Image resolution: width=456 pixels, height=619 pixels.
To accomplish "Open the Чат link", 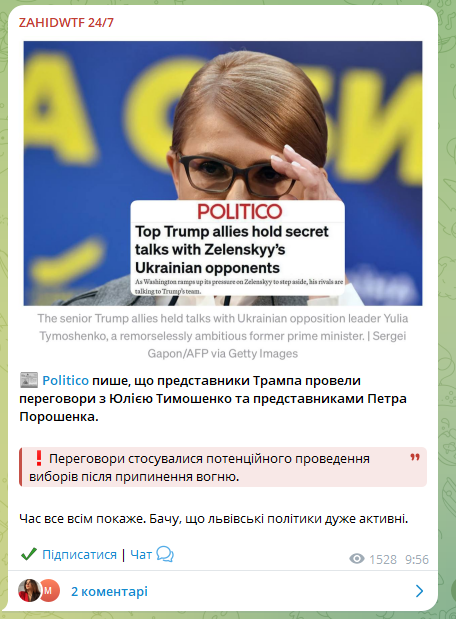I will pos(141,555).
